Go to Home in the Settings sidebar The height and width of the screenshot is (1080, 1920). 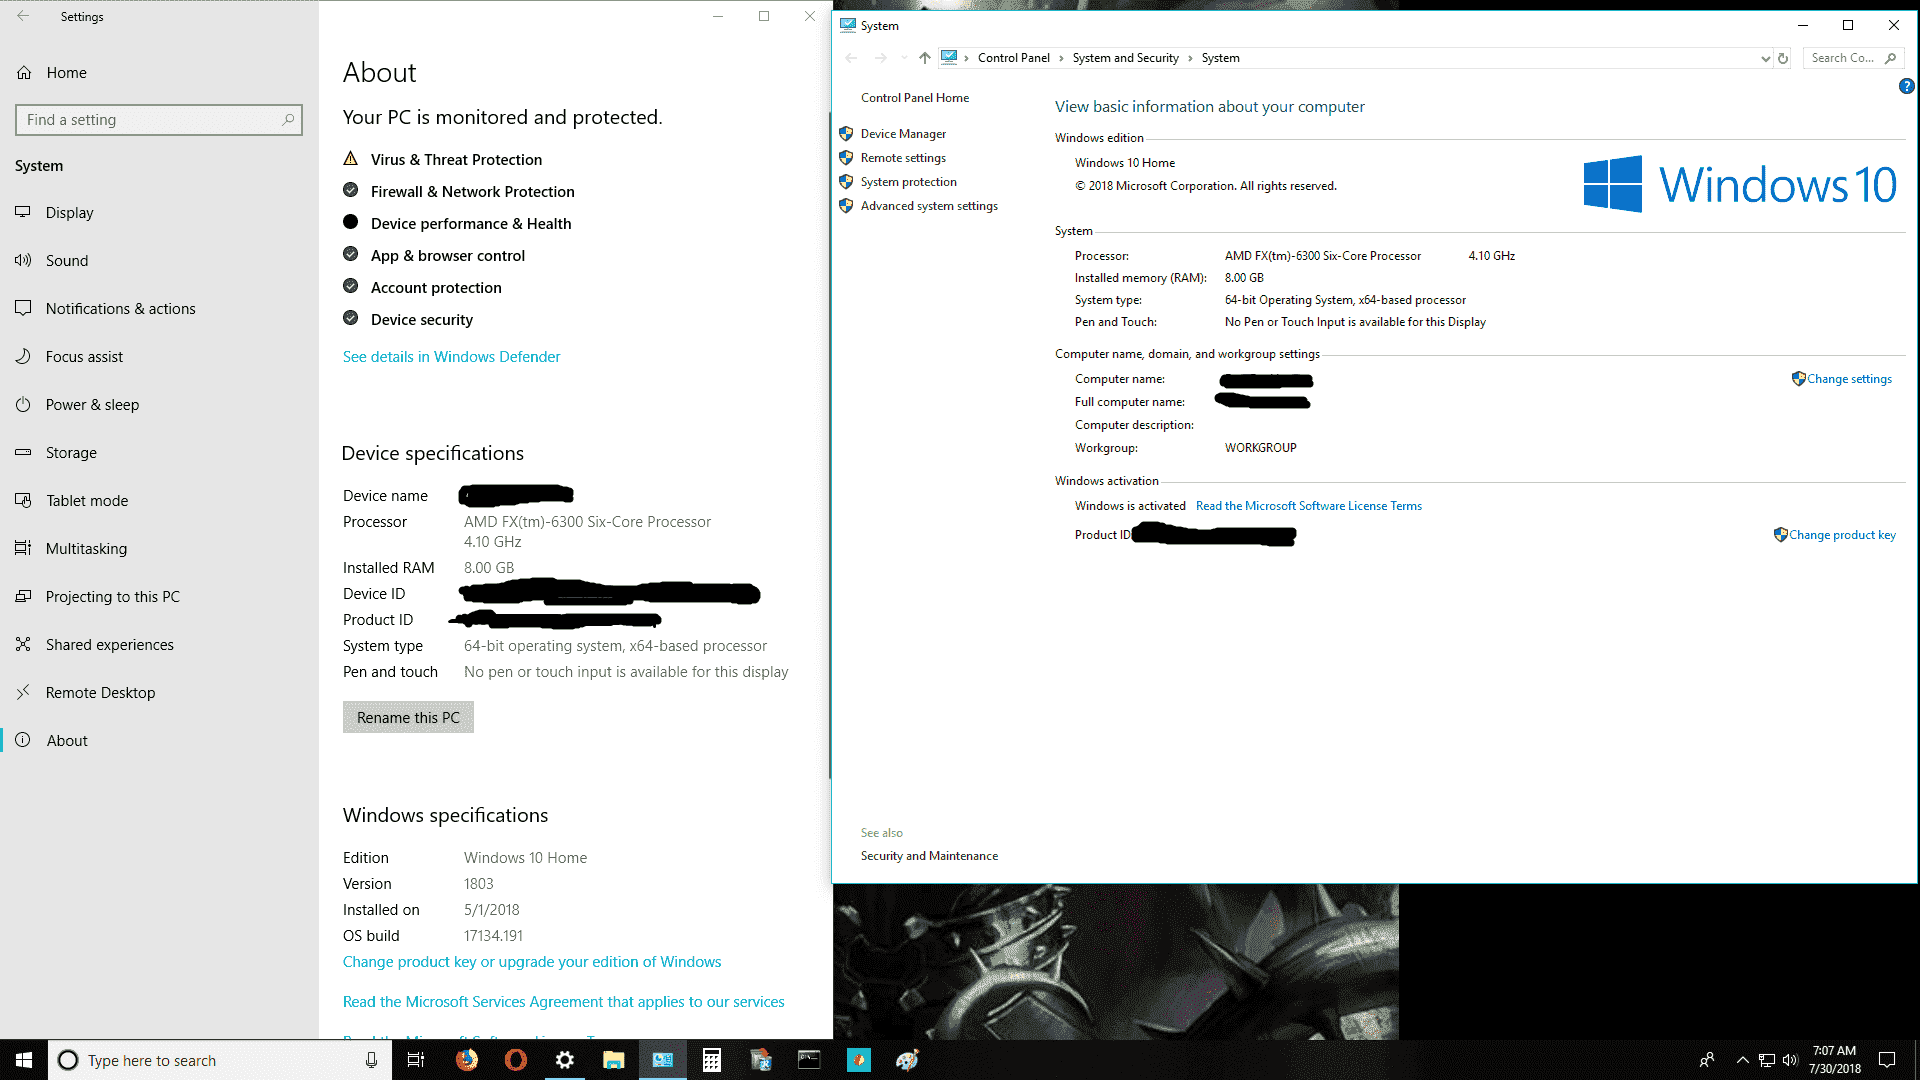(x=66, y=72)
